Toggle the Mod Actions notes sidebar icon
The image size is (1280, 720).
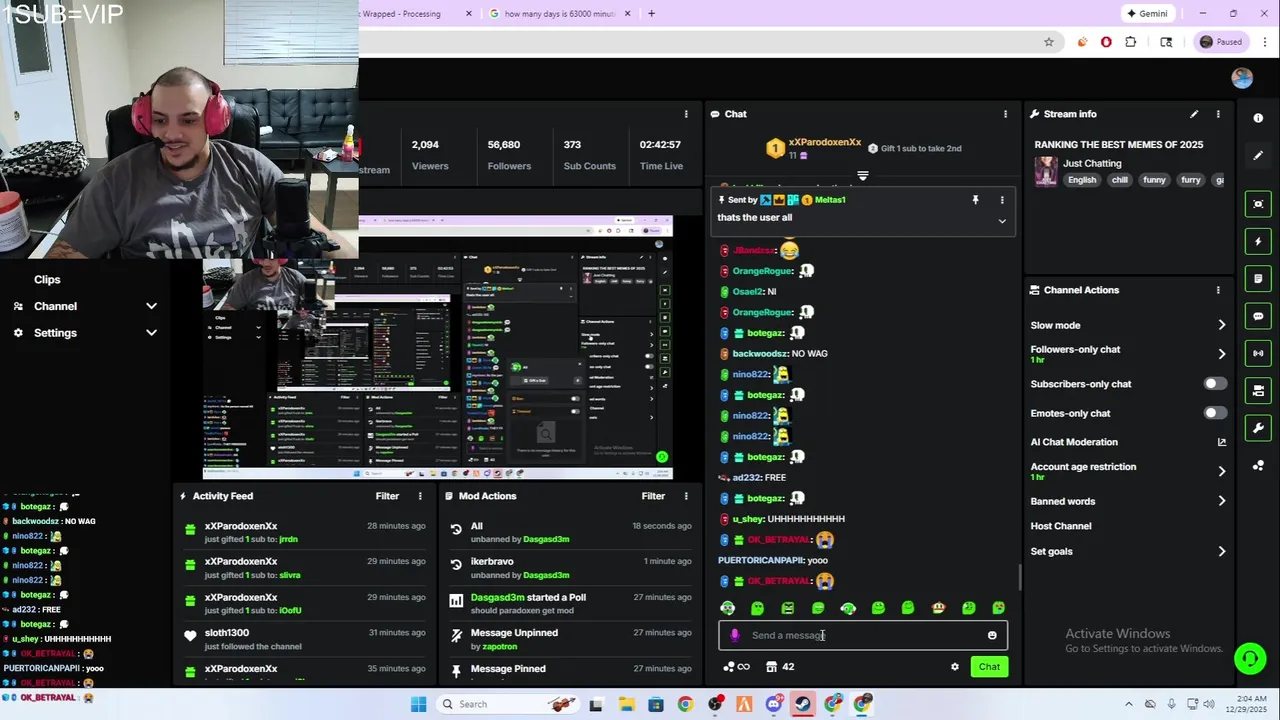click(x=1258, y=278)
